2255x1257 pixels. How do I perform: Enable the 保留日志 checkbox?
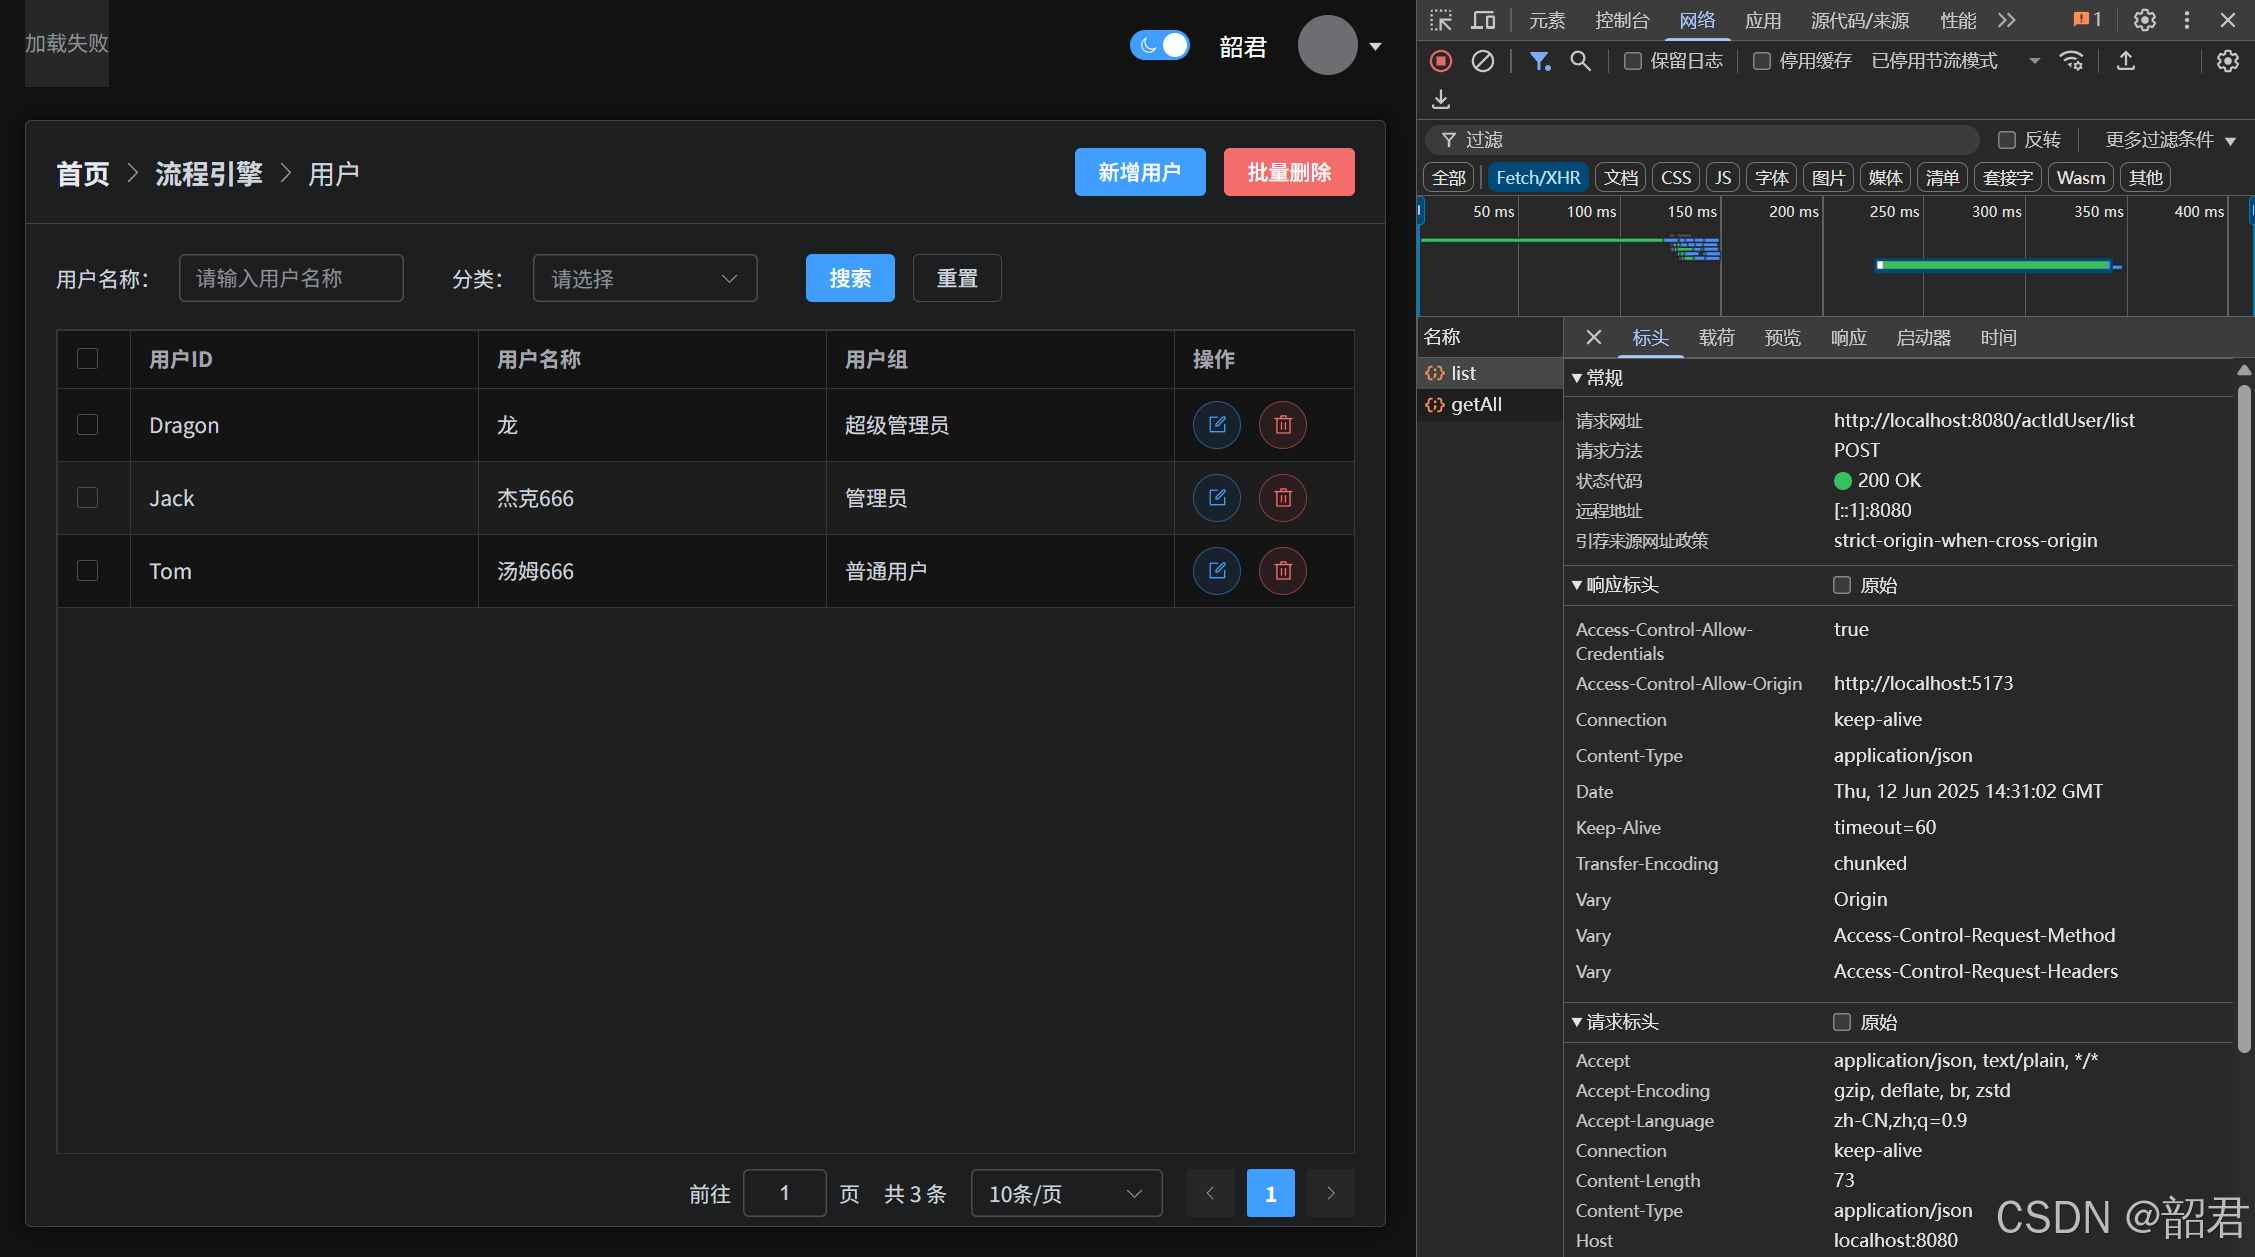(1633, 61)
